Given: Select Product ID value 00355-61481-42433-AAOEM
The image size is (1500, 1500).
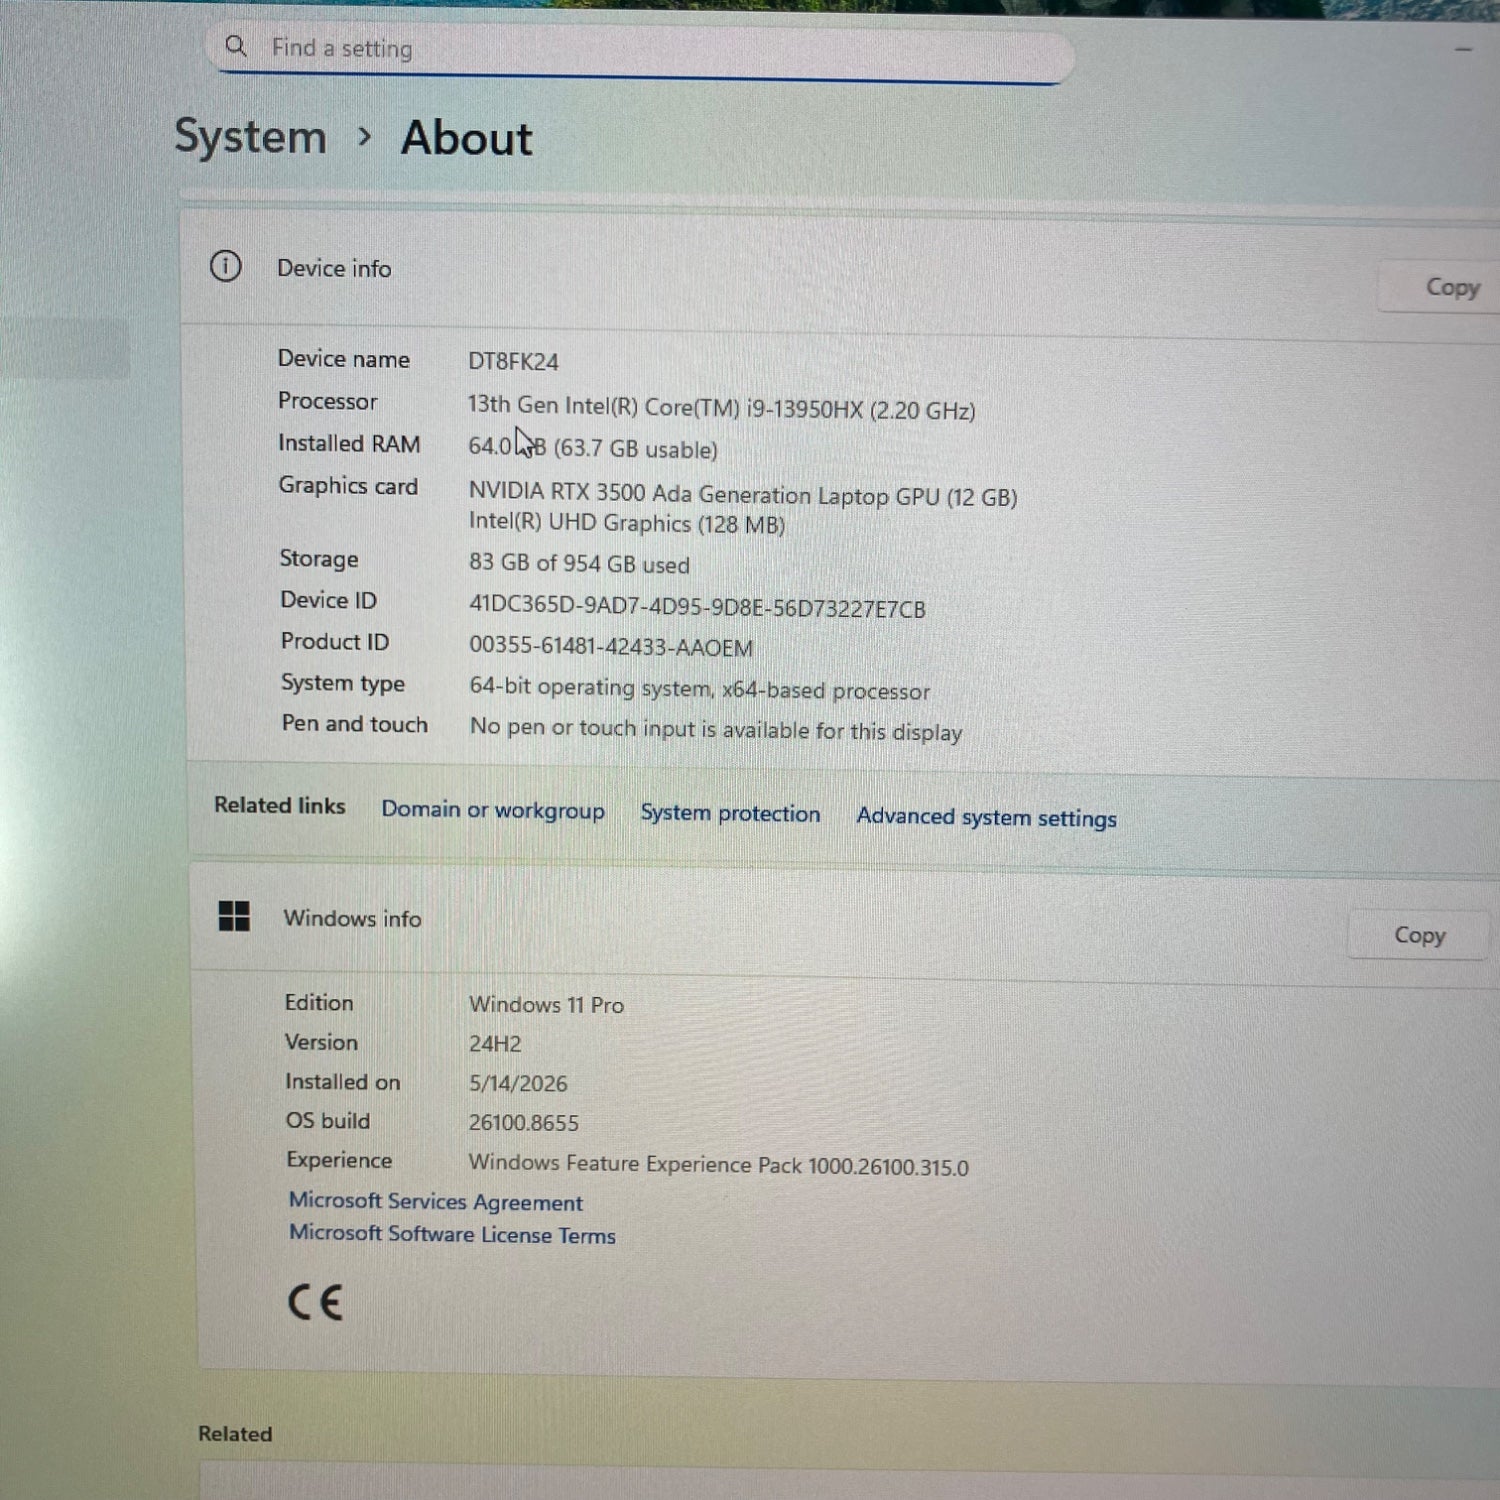Looking at the screenshot, I should (x=611, y=647).
